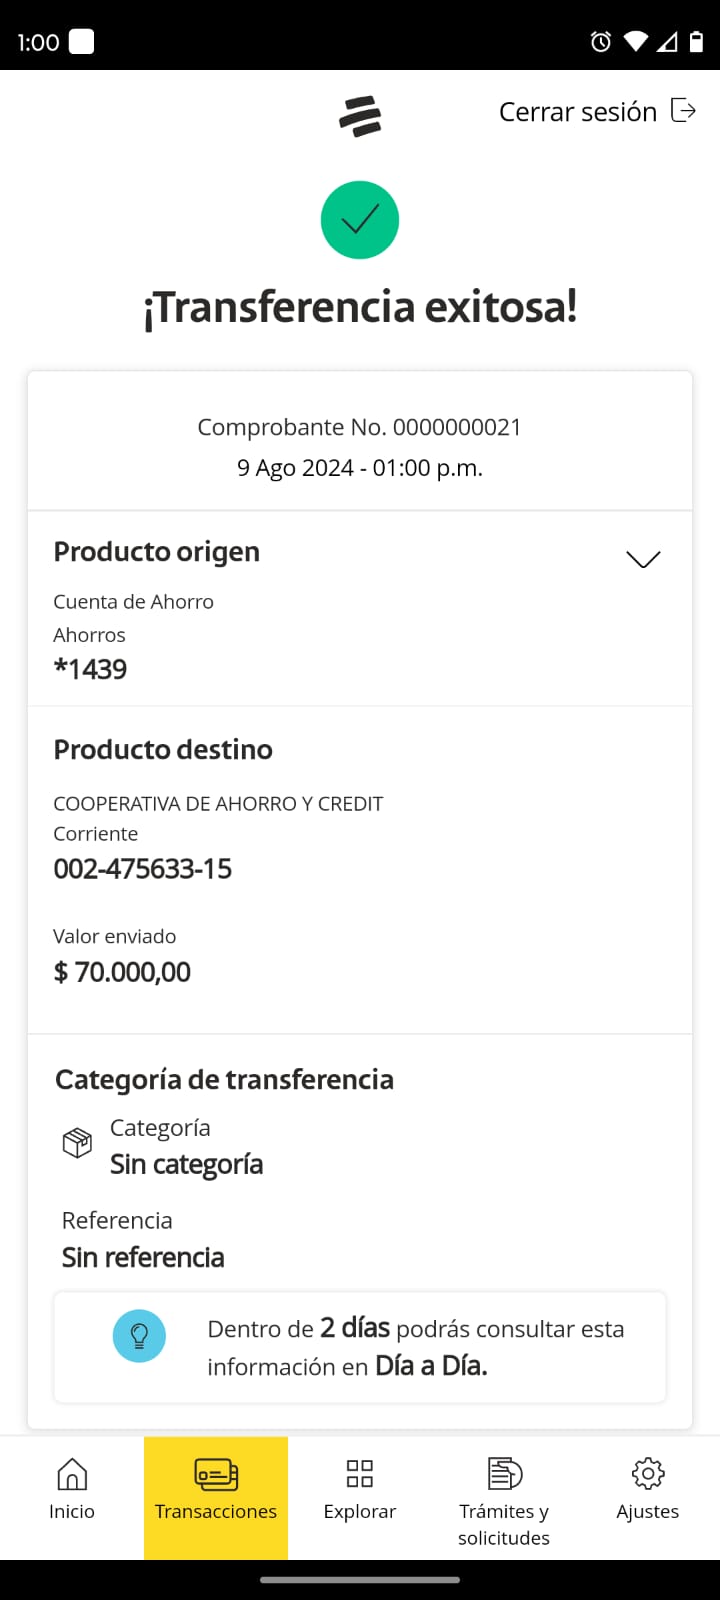Tap the category box icon
720x1600 pixels.
coord(77,1142)
